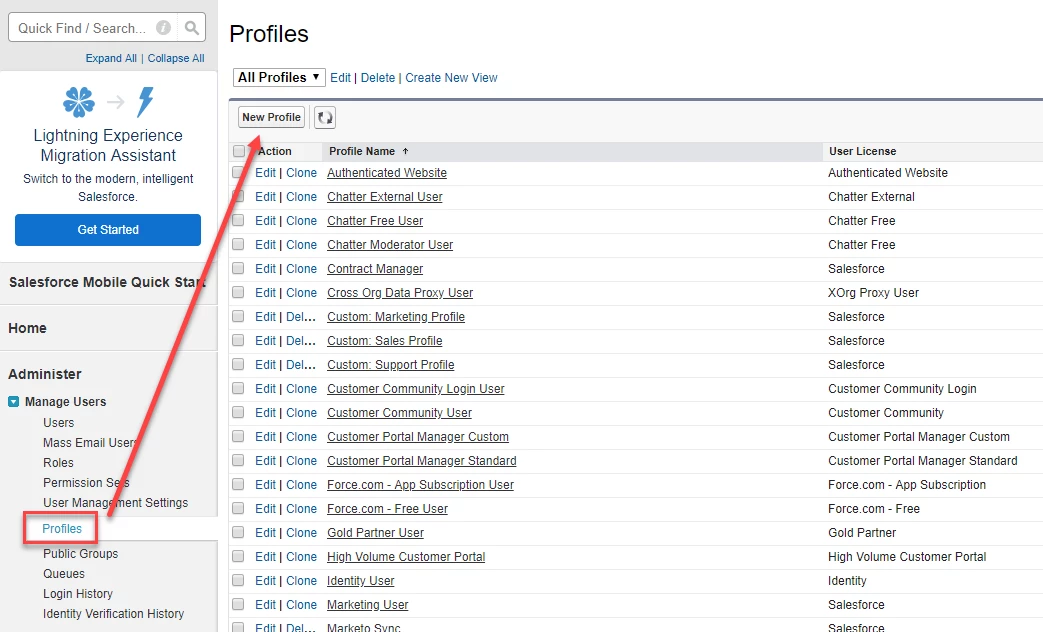1043x632 pixels.
Task: Open Customer Community Login User profile
Action: [416, 389]
